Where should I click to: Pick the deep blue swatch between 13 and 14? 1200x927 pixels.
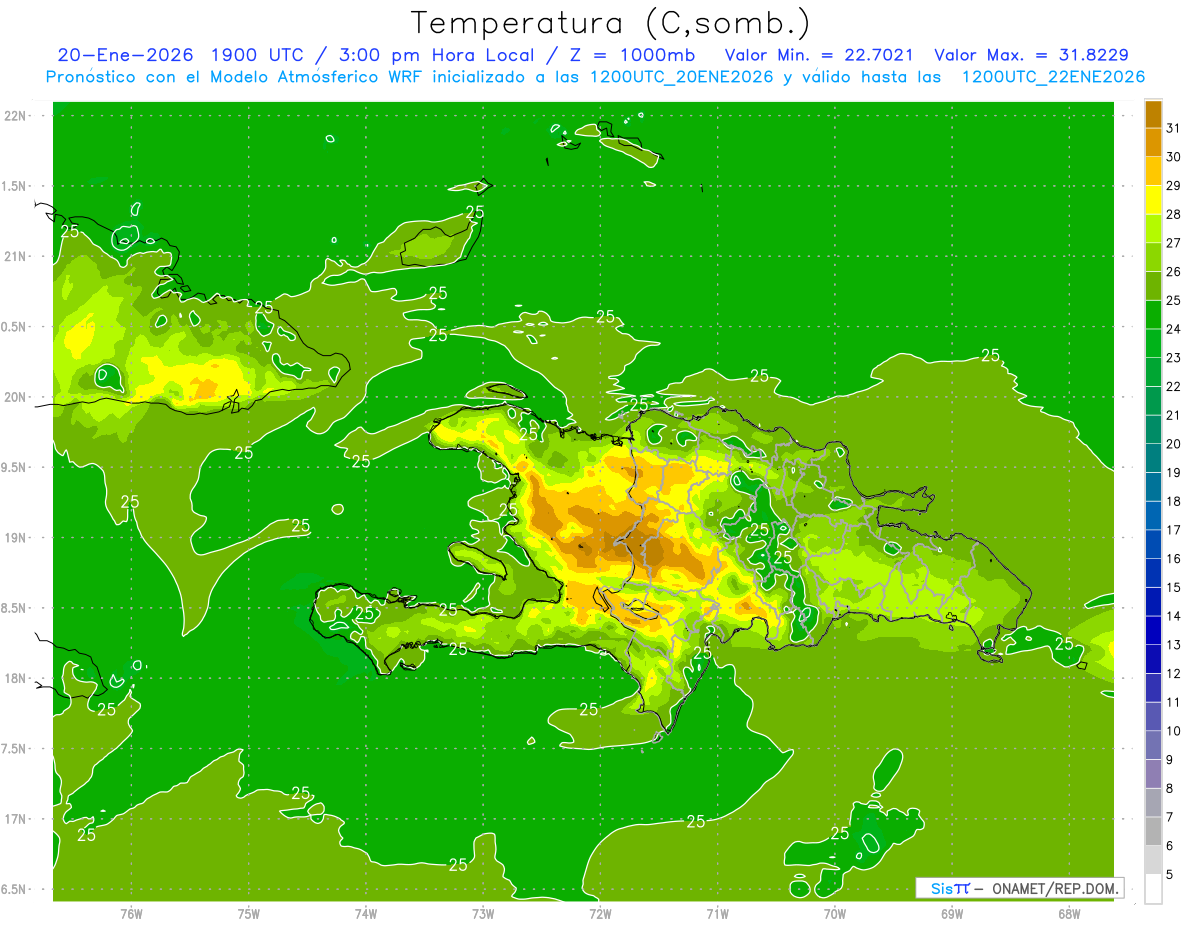coord(1153,630)
